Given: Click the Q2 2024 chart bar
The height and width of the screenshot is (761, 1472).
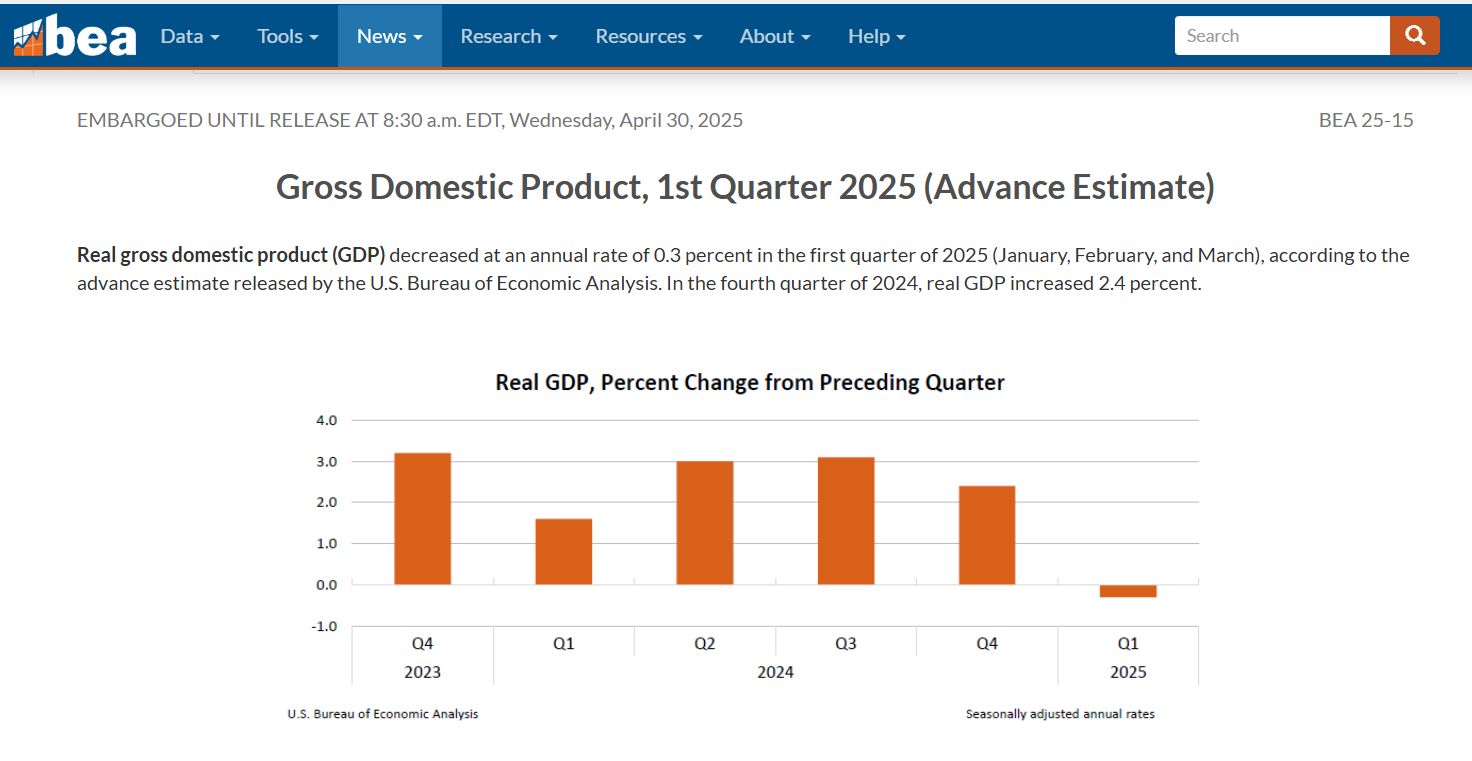Looking at the screenshot, I should (x=705, y=522).
